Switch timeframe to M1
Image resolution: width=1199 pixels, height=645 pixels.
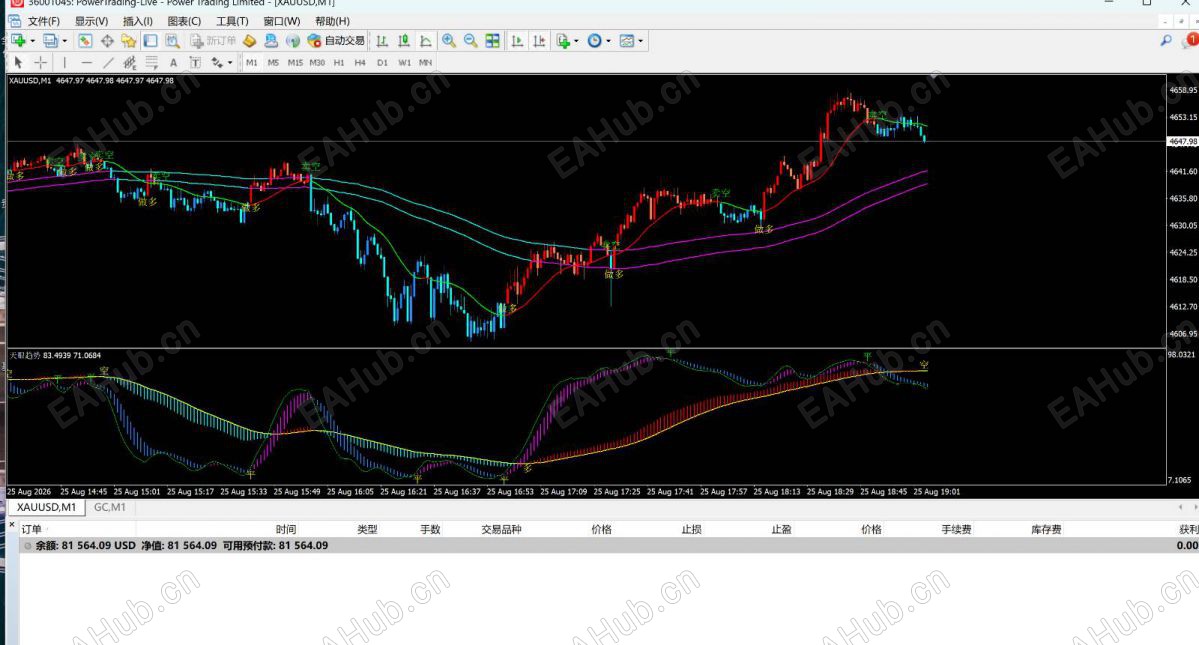pyautogui.click(x=252, y=63)
